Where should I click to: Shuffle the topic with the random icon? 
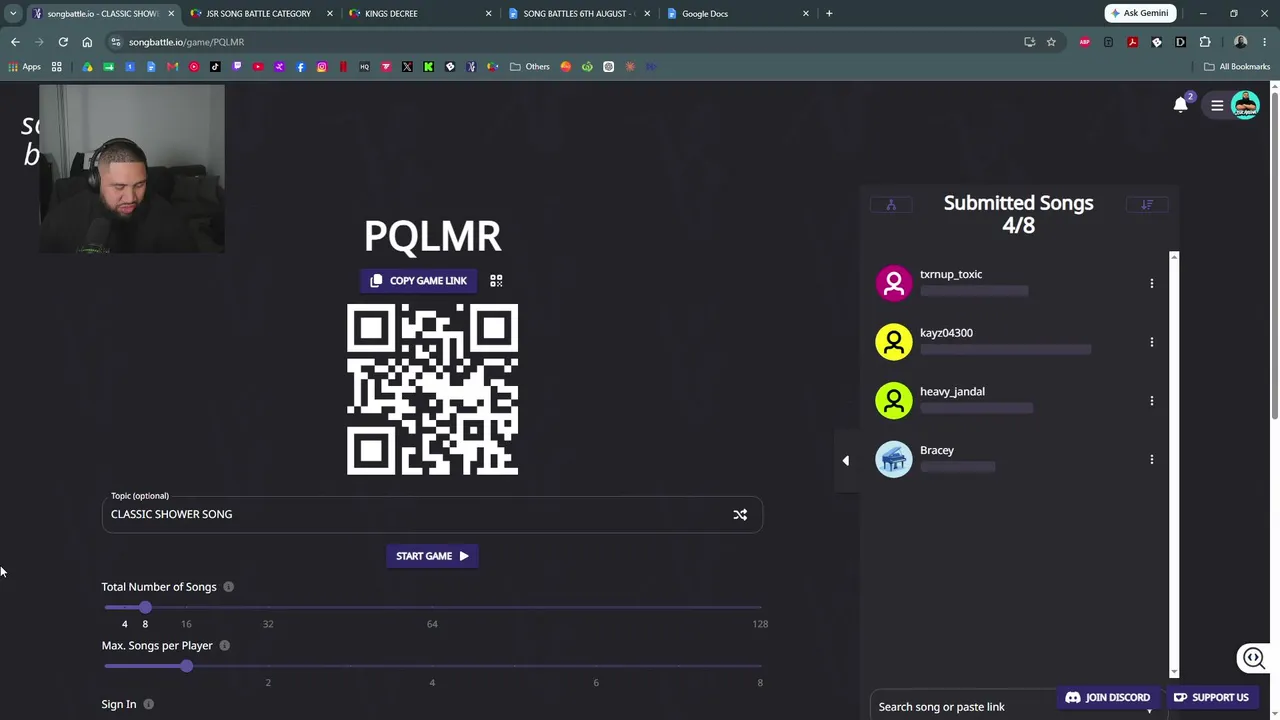(x=740, y=515)
